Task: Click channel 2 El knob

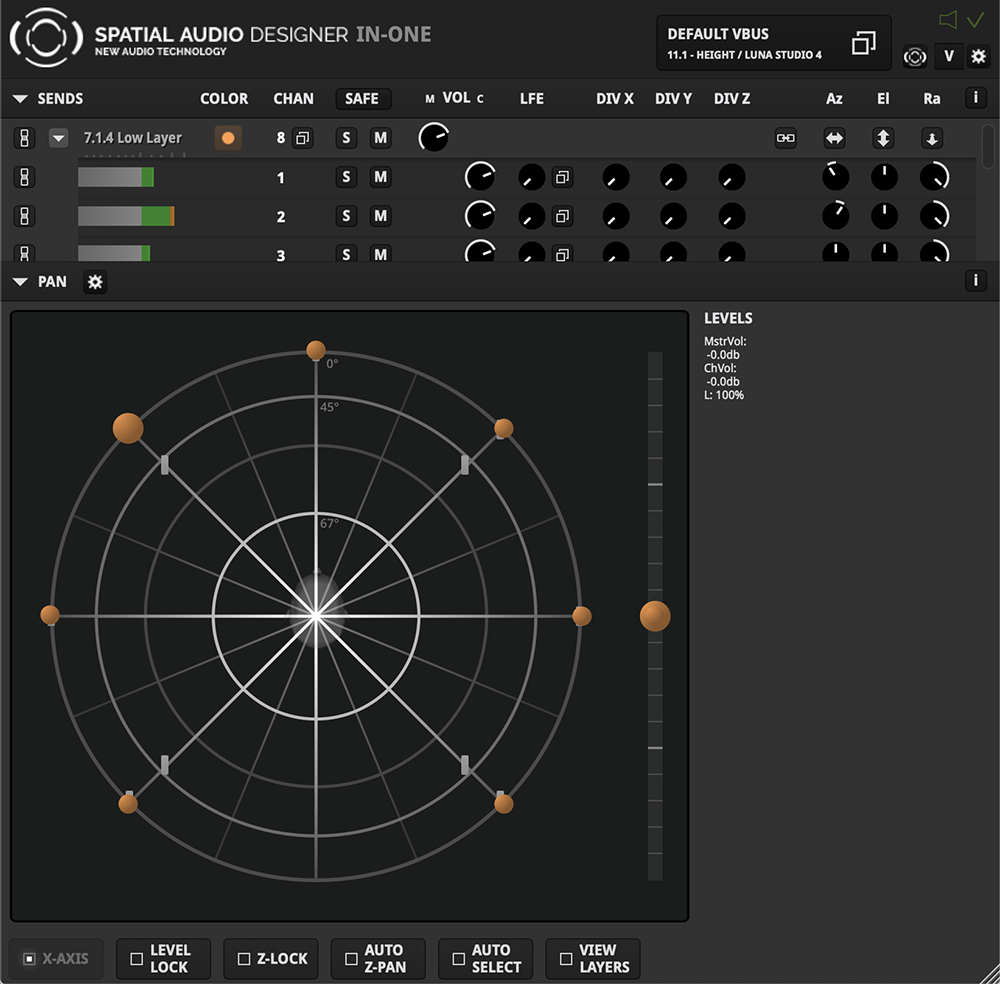Action: pos(884,216)
